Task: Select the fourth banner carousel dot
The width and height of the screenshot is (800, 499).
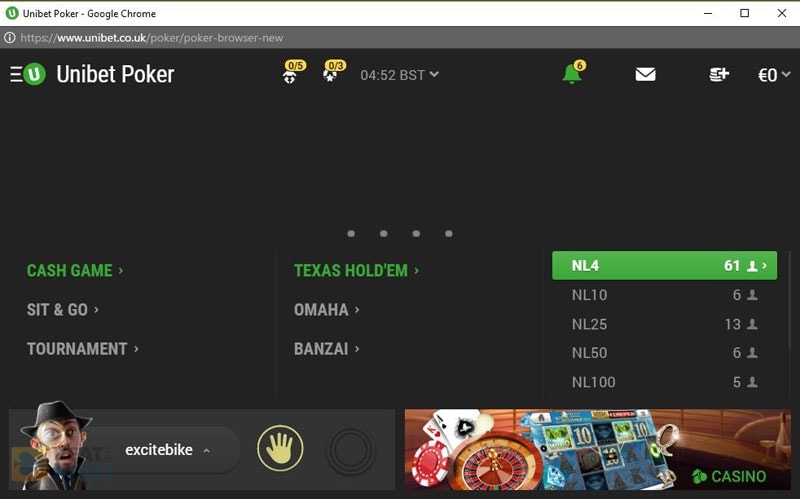Action: pyautogui.click(x=448, y=234)
